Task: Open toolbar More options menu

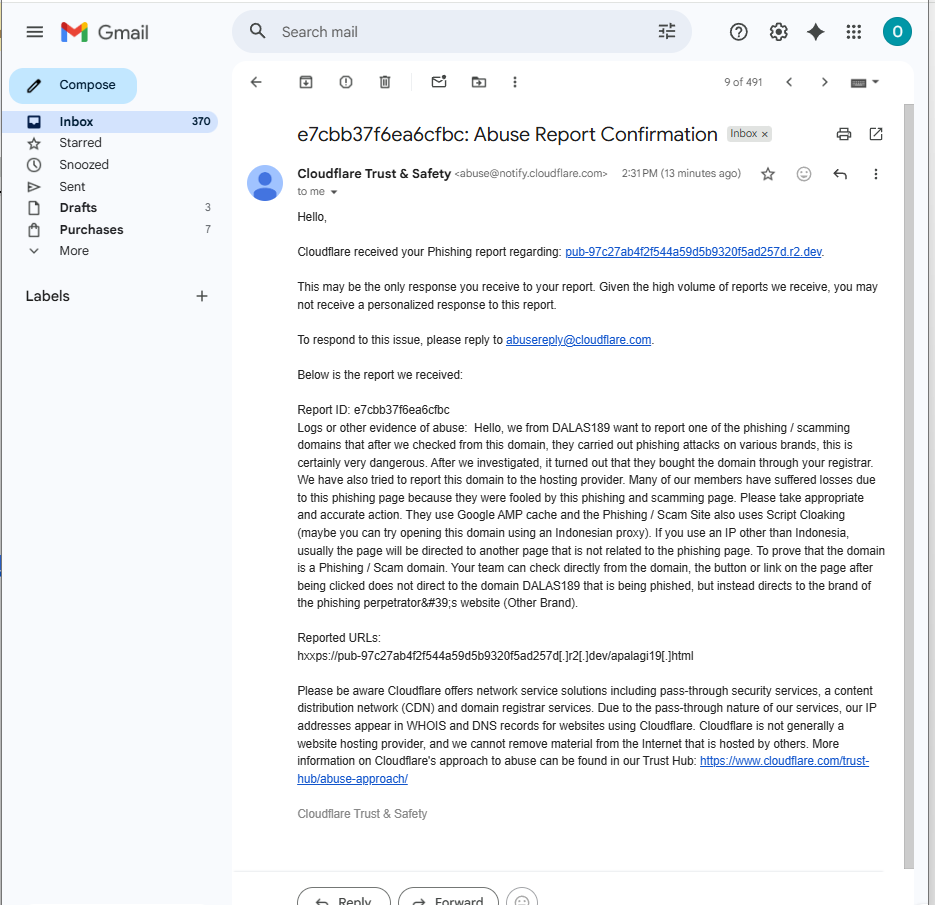Action: 515,82
